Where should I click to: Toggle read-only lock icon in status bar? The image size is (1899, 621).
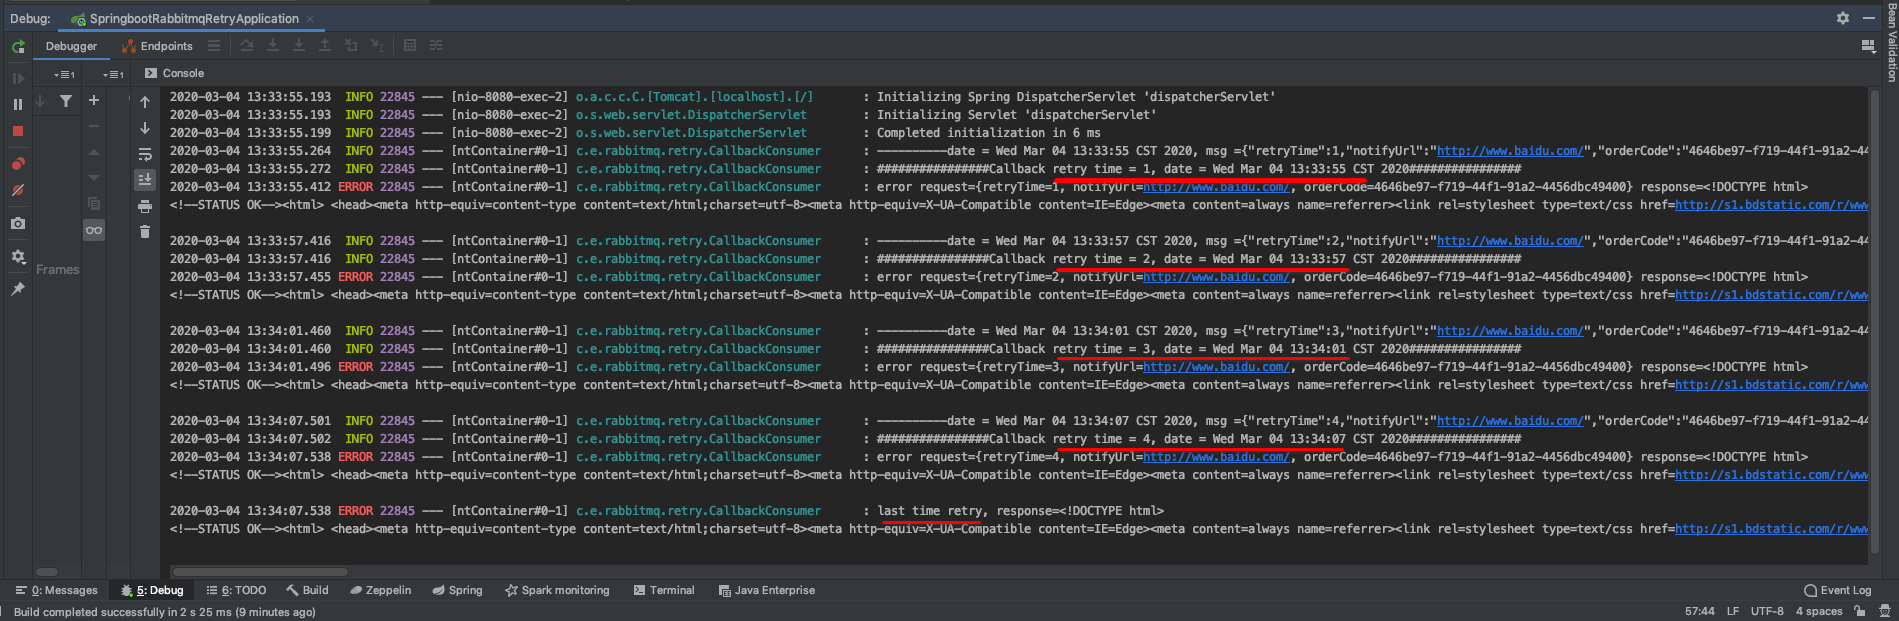1861,611
